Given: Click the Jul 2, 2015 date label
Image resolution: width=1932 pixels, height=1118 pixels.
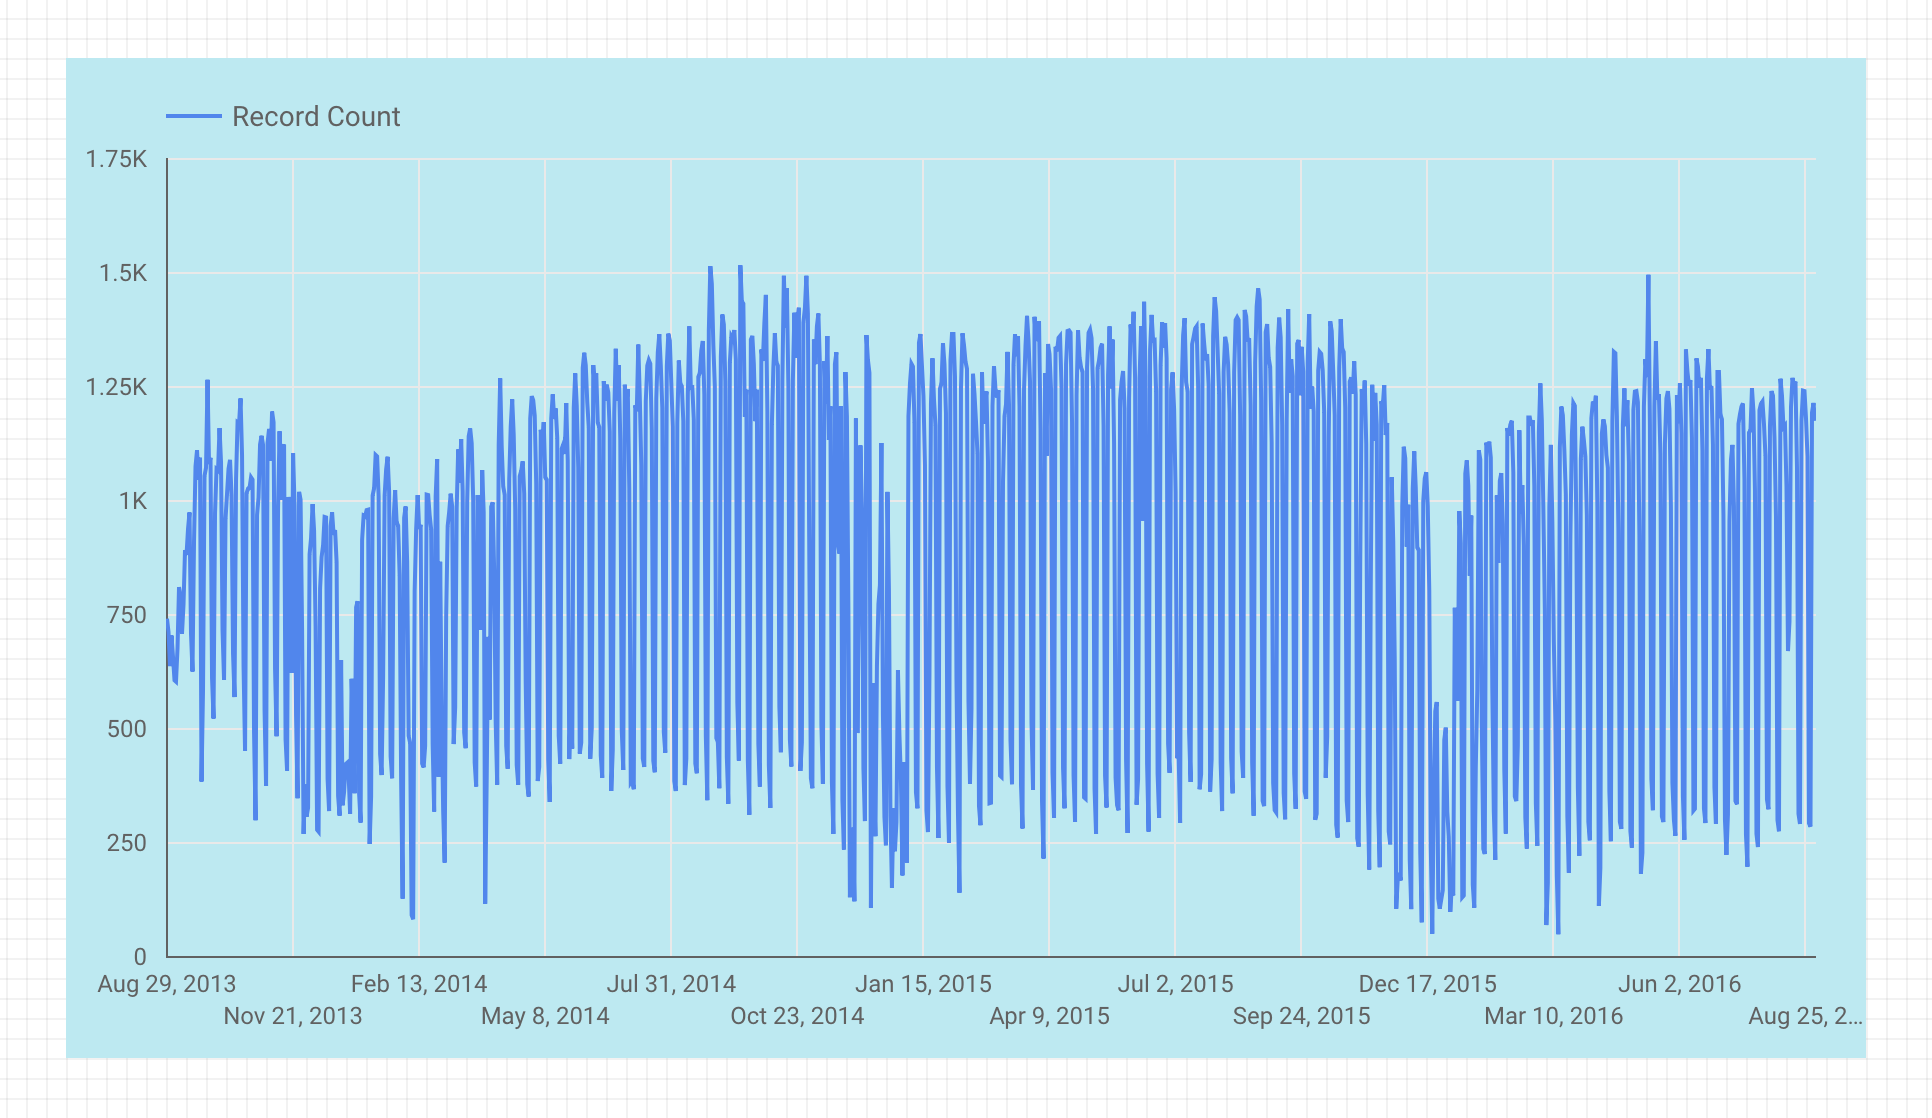Looking at the screenshot, I should [1175, 984].
